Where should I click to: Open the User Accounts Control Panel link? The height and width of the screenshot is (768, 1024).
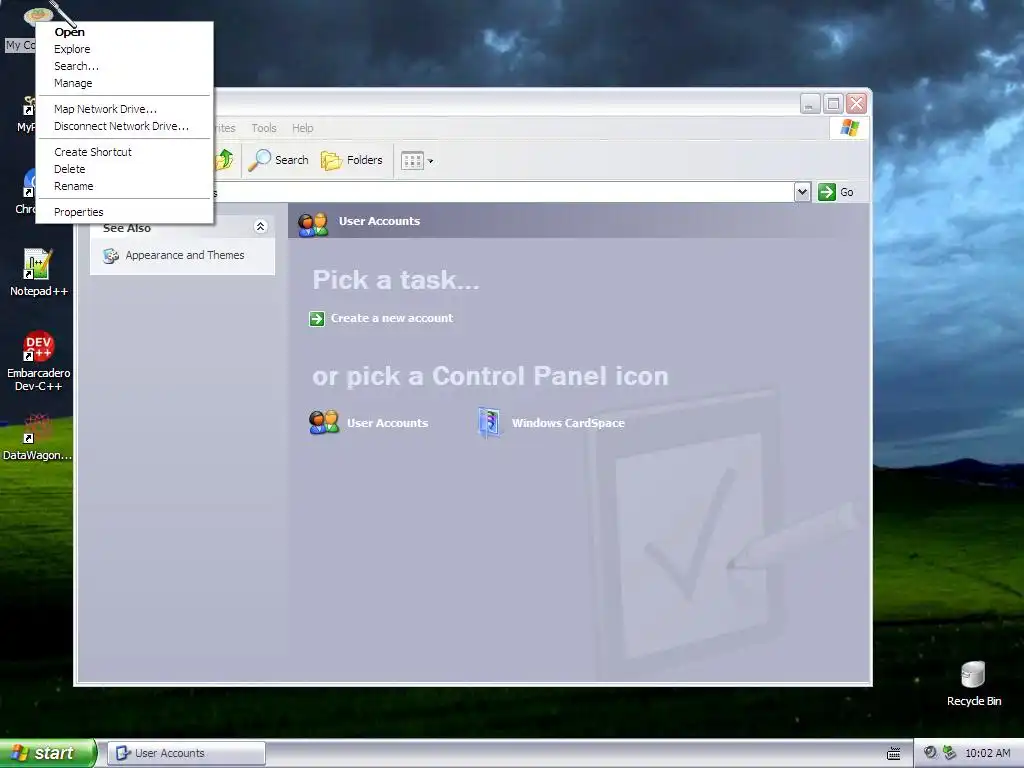tap(387, 423)
